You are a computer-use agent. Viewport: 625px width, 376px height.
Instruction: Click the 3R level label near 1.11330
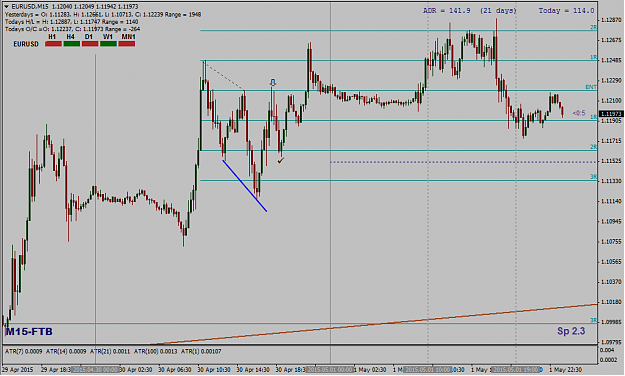tap(594, 177)
